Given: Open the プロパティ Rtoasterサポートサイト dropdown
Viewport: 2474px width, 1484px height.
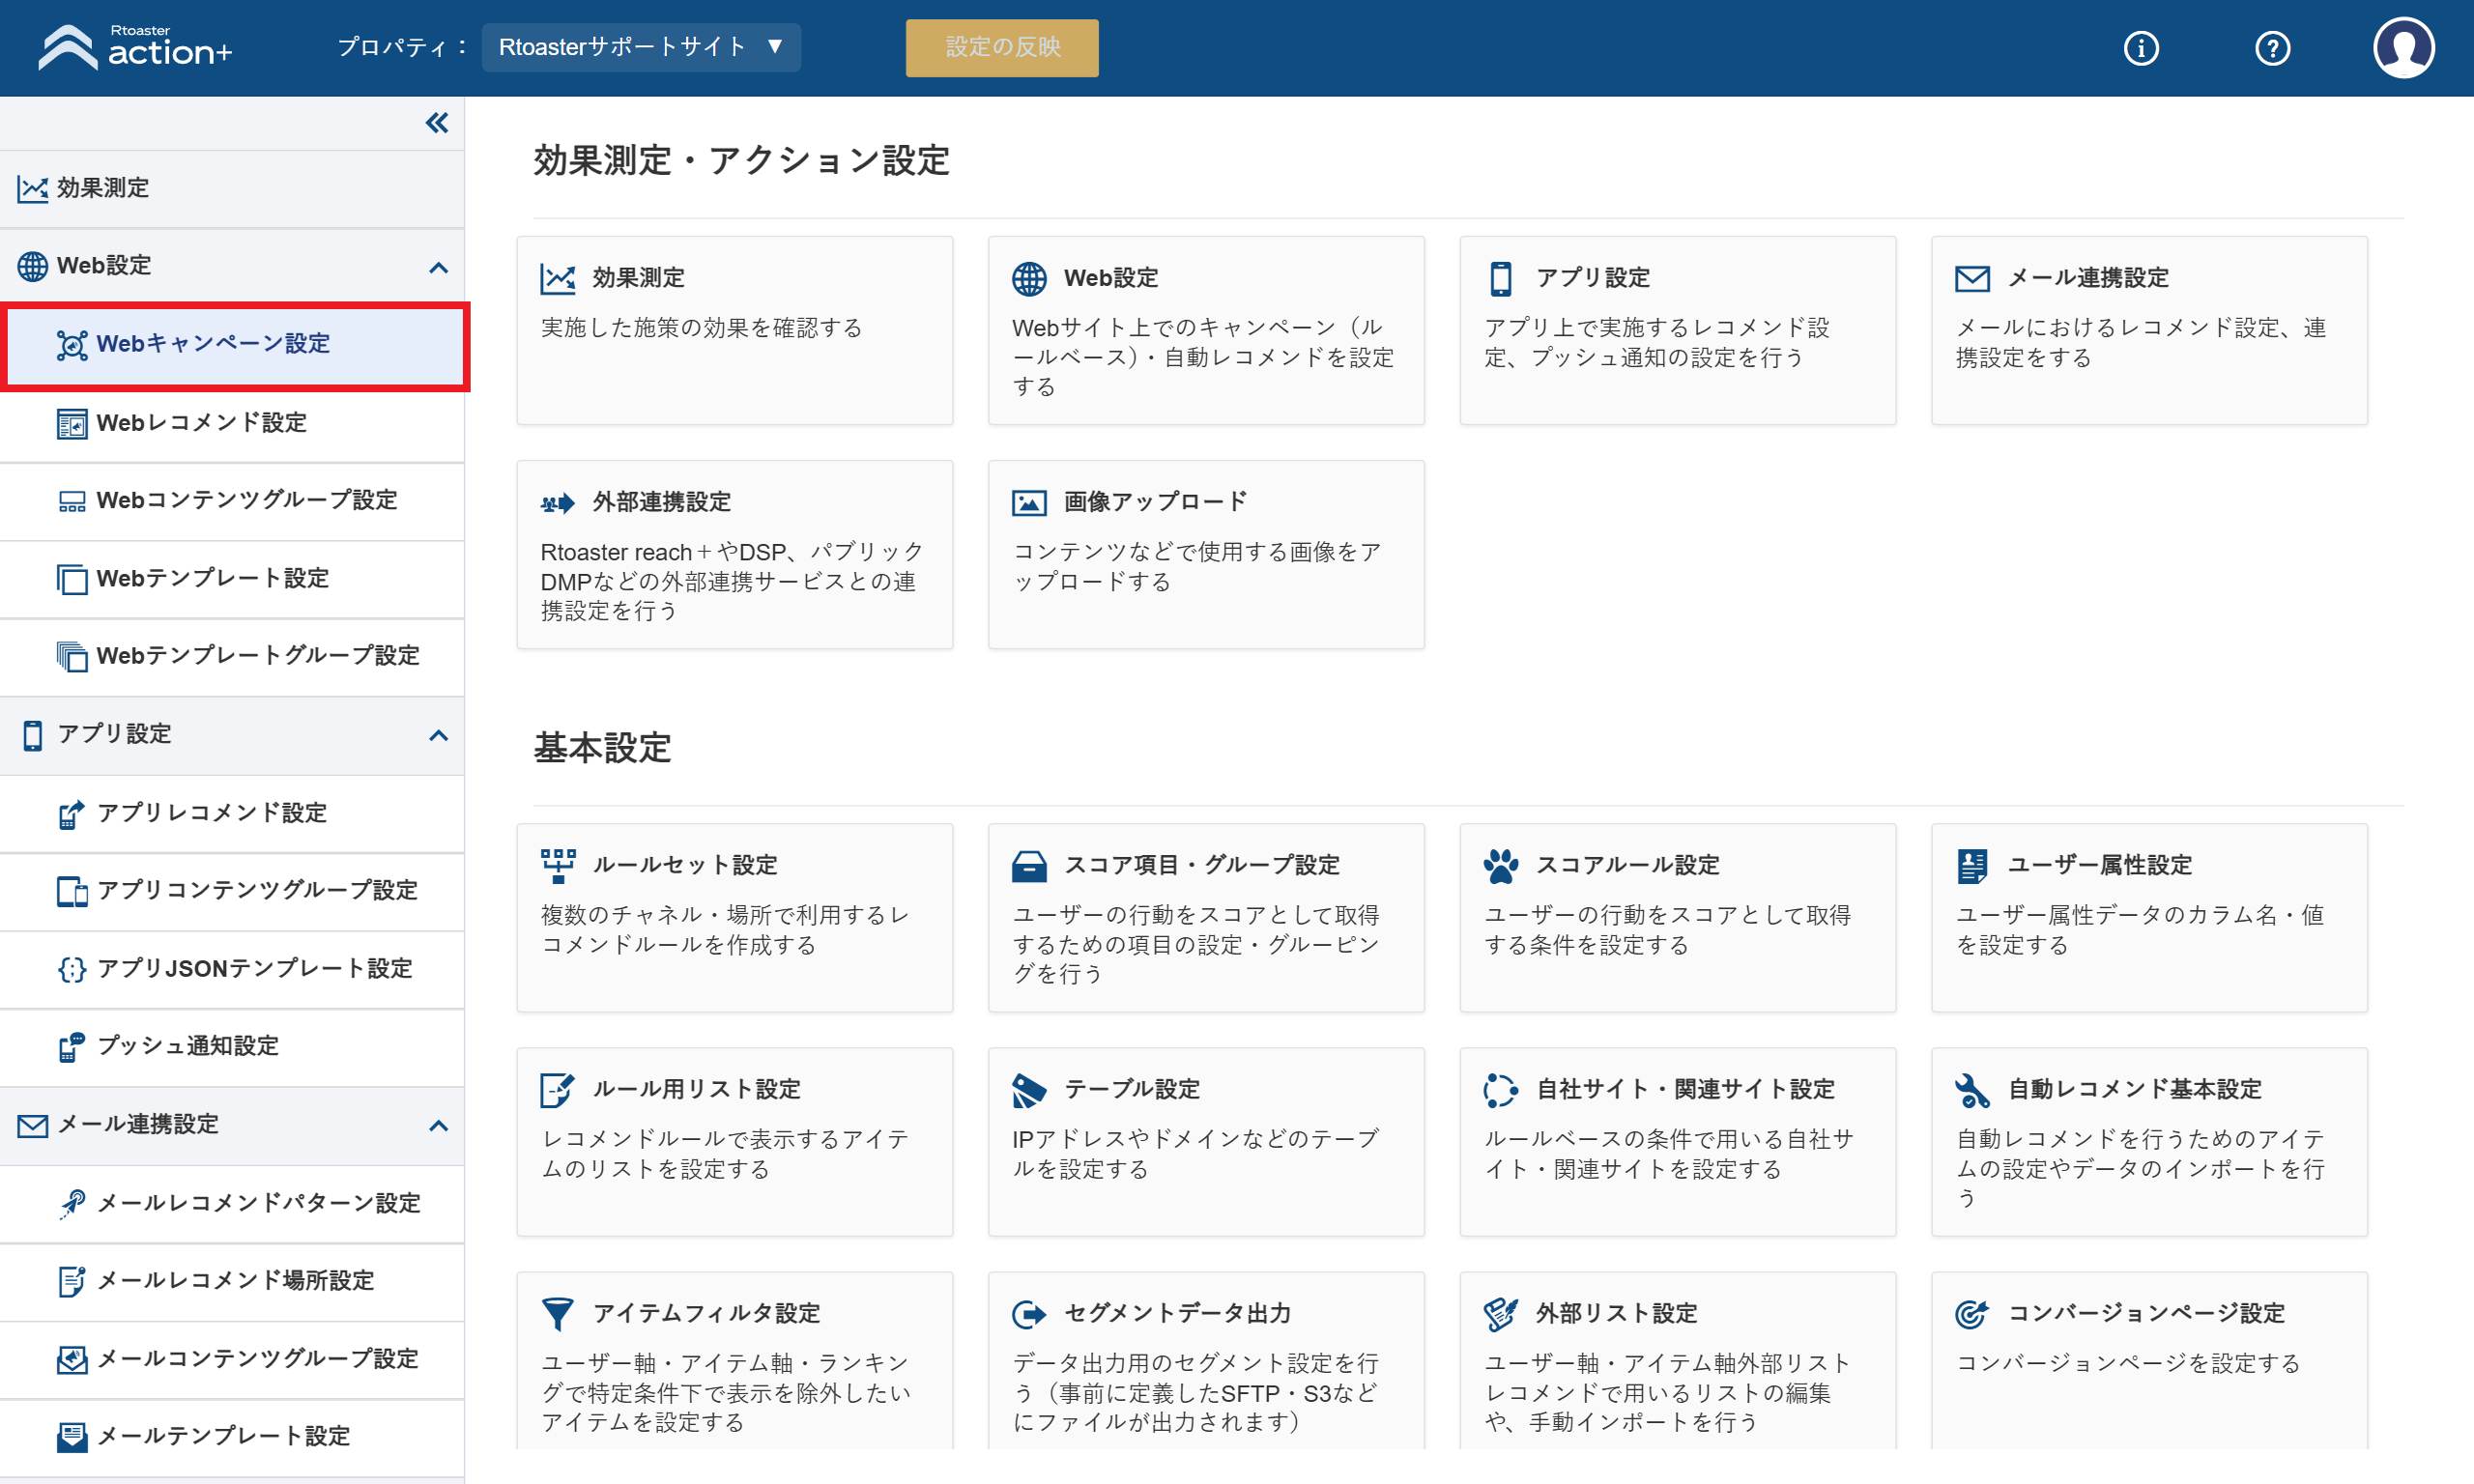Looking at the screenshot, I should 641,47.
